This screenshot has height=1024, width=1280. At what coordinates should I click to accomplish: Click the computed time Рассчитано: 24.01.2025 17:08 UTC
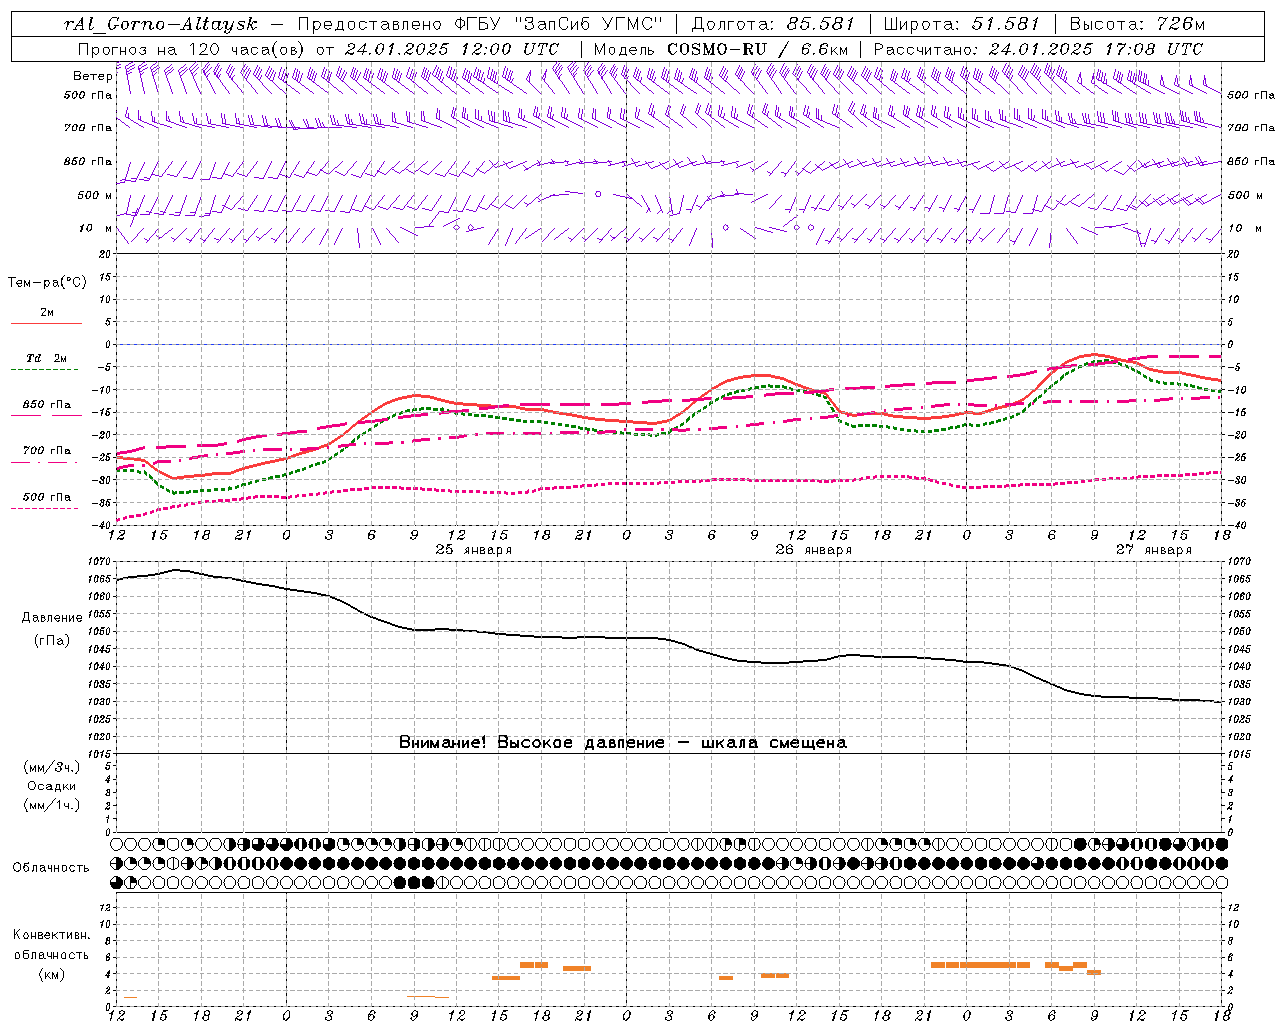click(x=1038, y=49)
